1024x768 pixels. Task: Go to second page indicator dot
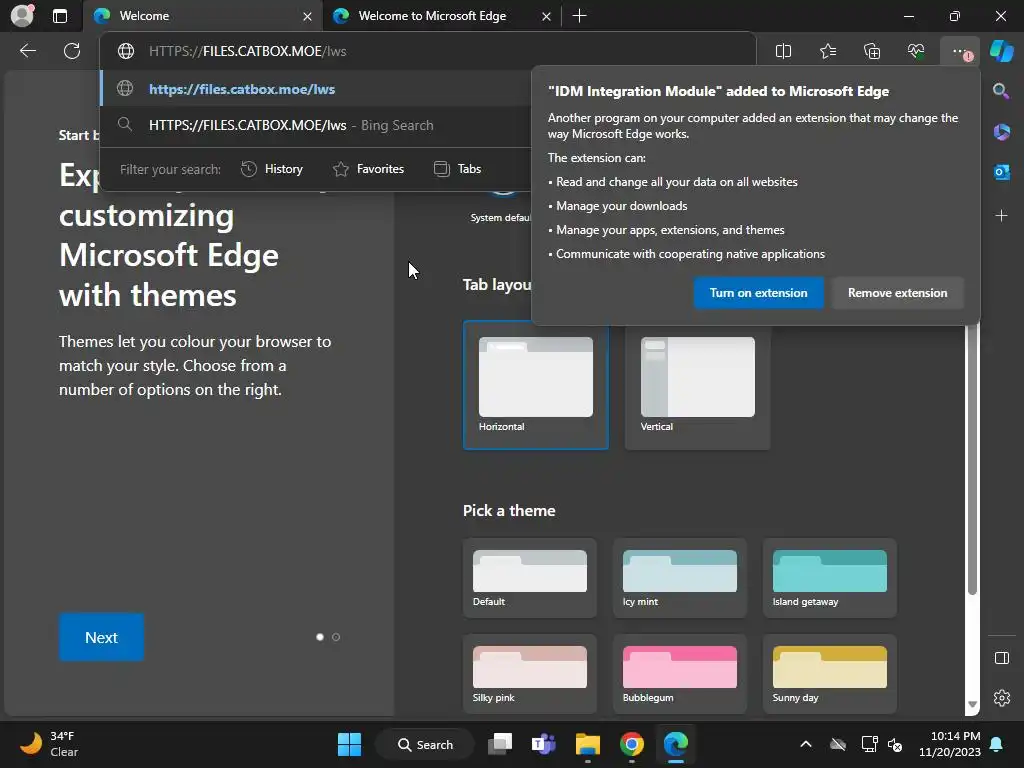[x=336, y=637]
